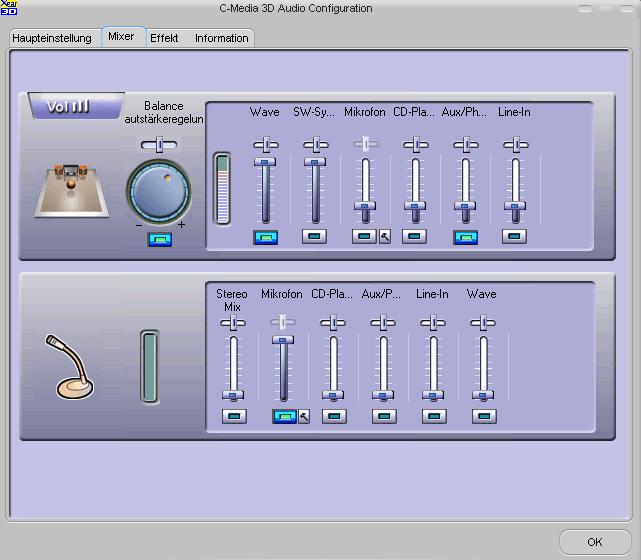
Task: Click playback SW-Synth balance slider
Action: 316,145
